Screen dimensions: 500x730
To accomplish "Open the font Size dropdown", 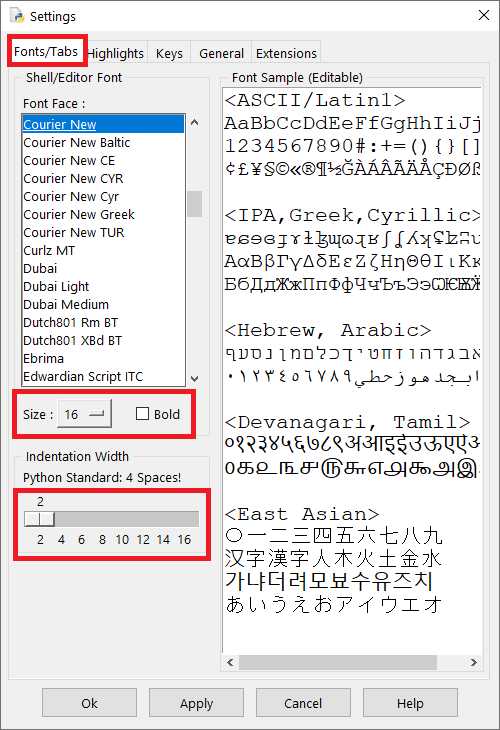I will (85, 413).
